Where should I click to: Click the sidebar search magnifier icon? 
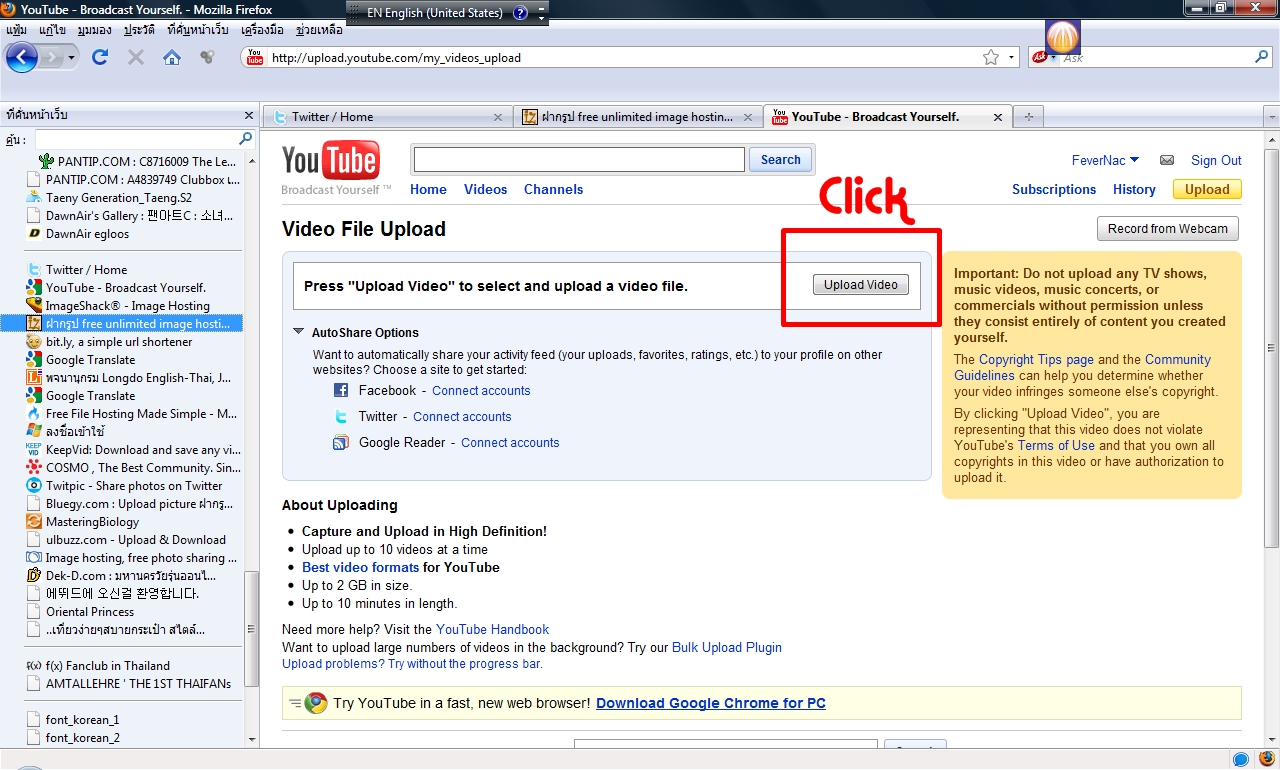246,139
